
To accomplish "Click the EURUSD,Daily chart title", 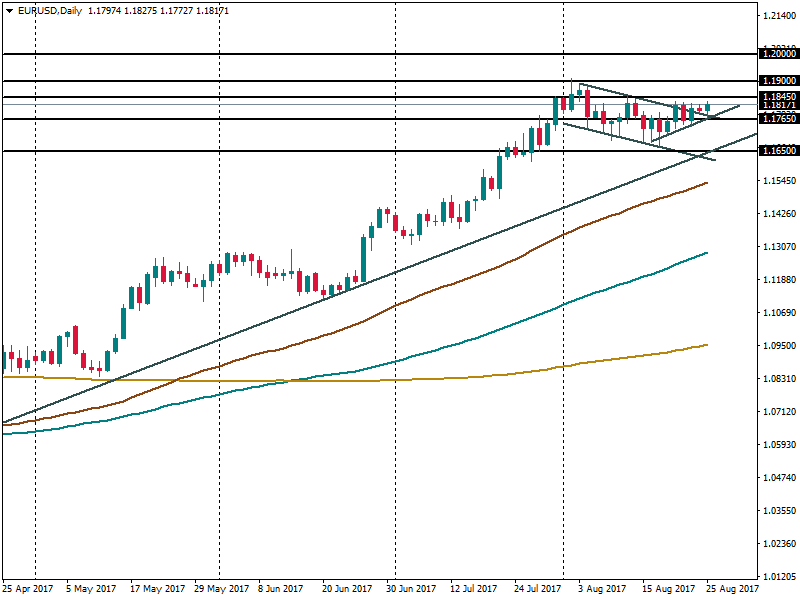I will pyautogui.click(x=51, y=10).
